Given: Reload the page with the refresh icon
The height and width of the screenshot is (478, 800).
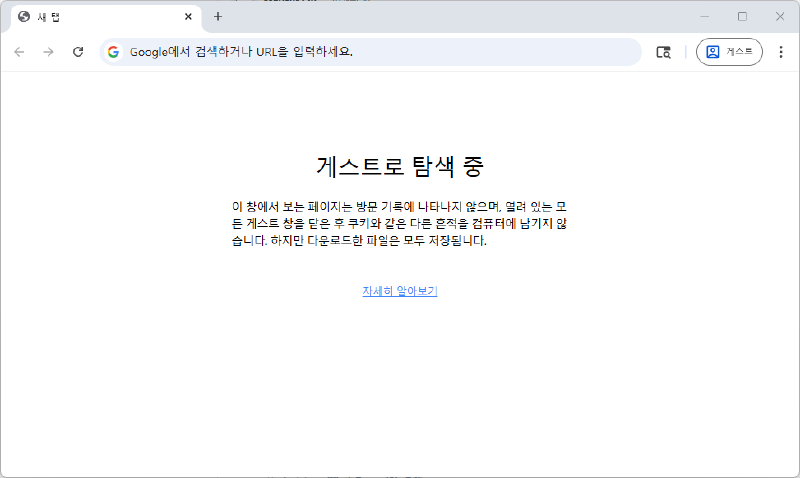Looking at the screenshot, I should click(78, 52).
